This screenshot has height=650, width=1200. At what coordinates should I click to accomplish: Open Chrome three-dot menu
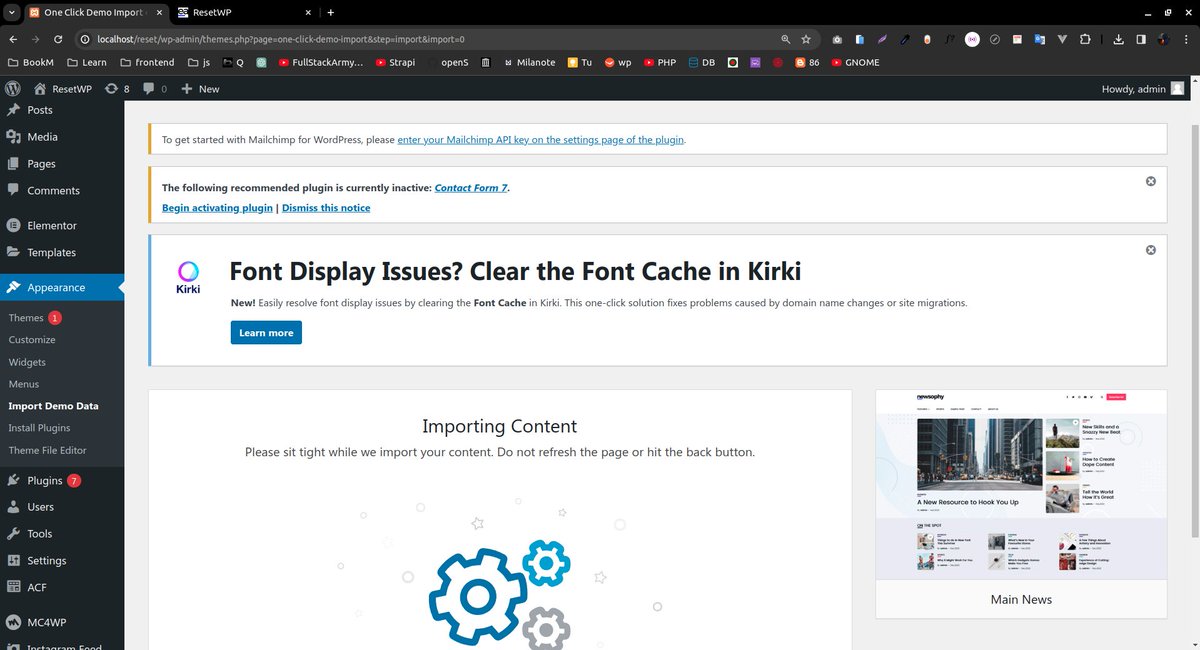point(1186,39)
